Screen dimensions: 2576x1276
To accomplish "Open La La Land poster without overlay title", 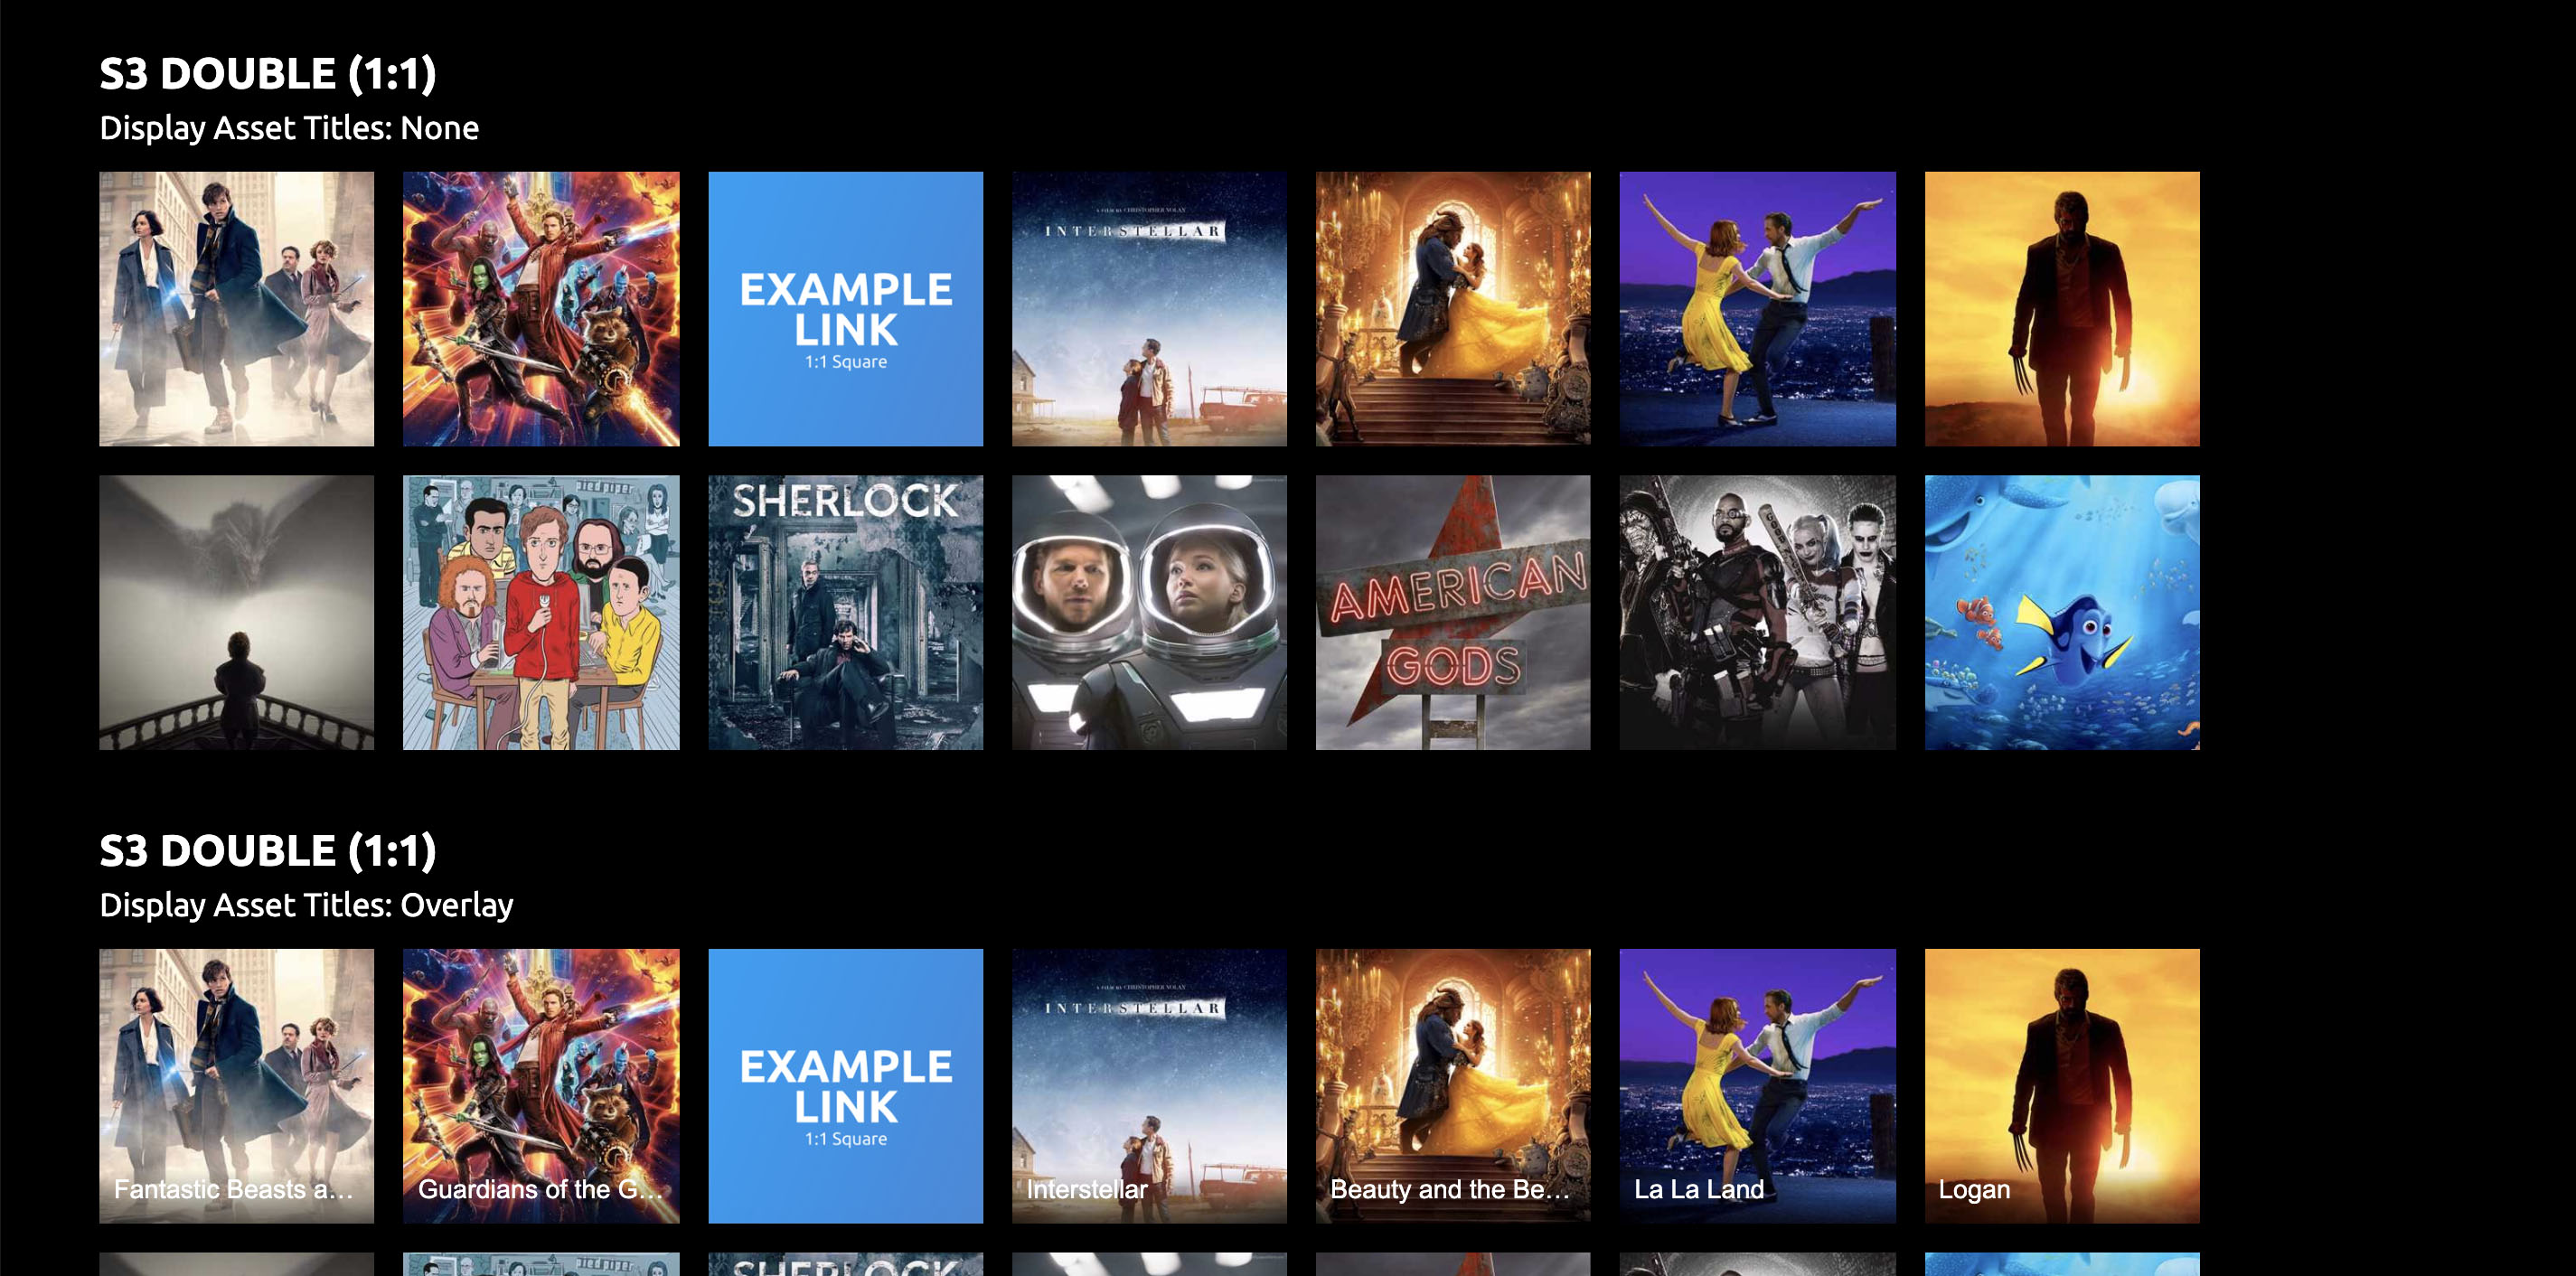I will [1758, 309].
